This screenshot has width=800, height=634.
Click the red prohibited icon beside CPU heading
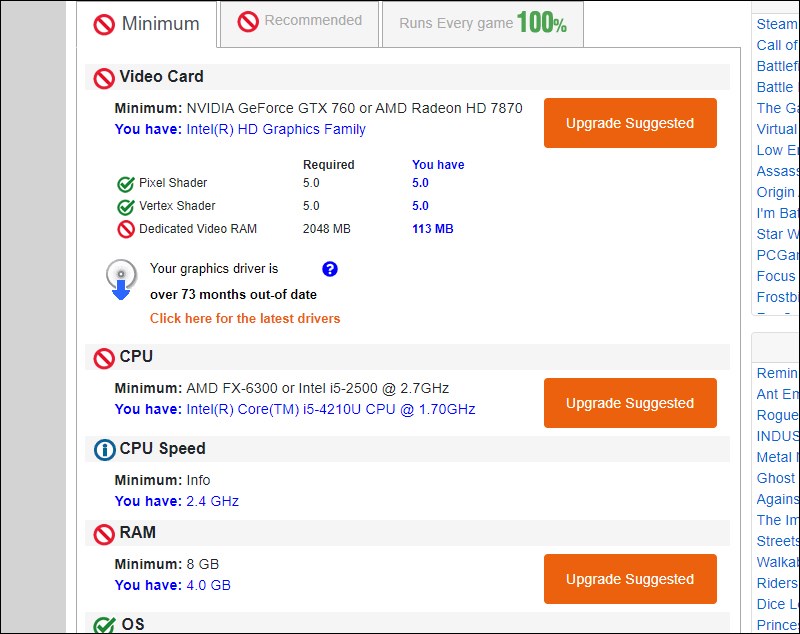tap(104, 357)
